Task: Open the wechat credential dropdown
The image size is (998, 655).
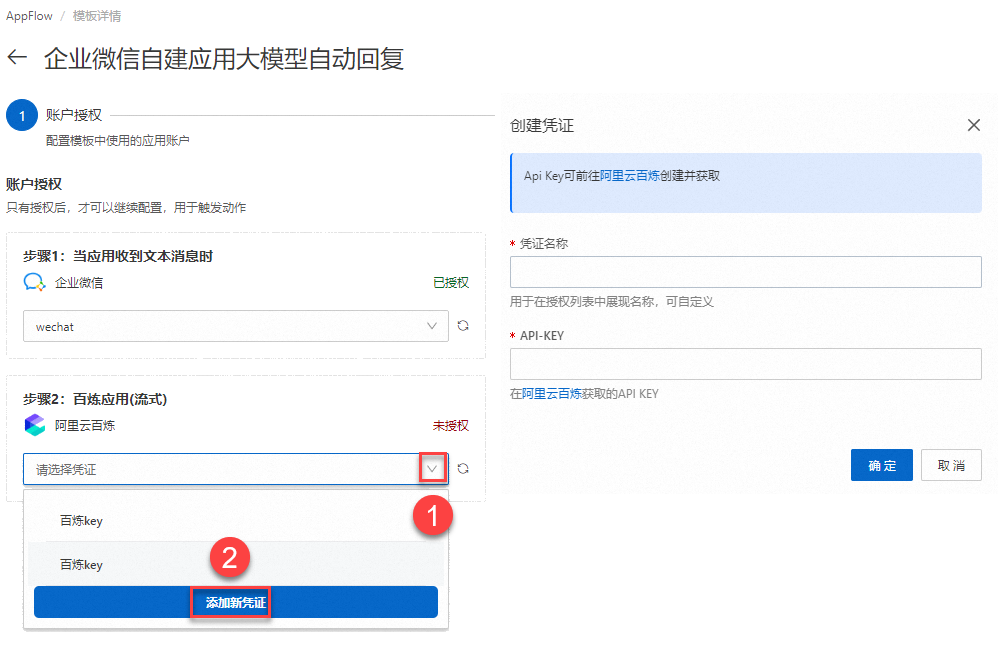Action: click(236, 326)
